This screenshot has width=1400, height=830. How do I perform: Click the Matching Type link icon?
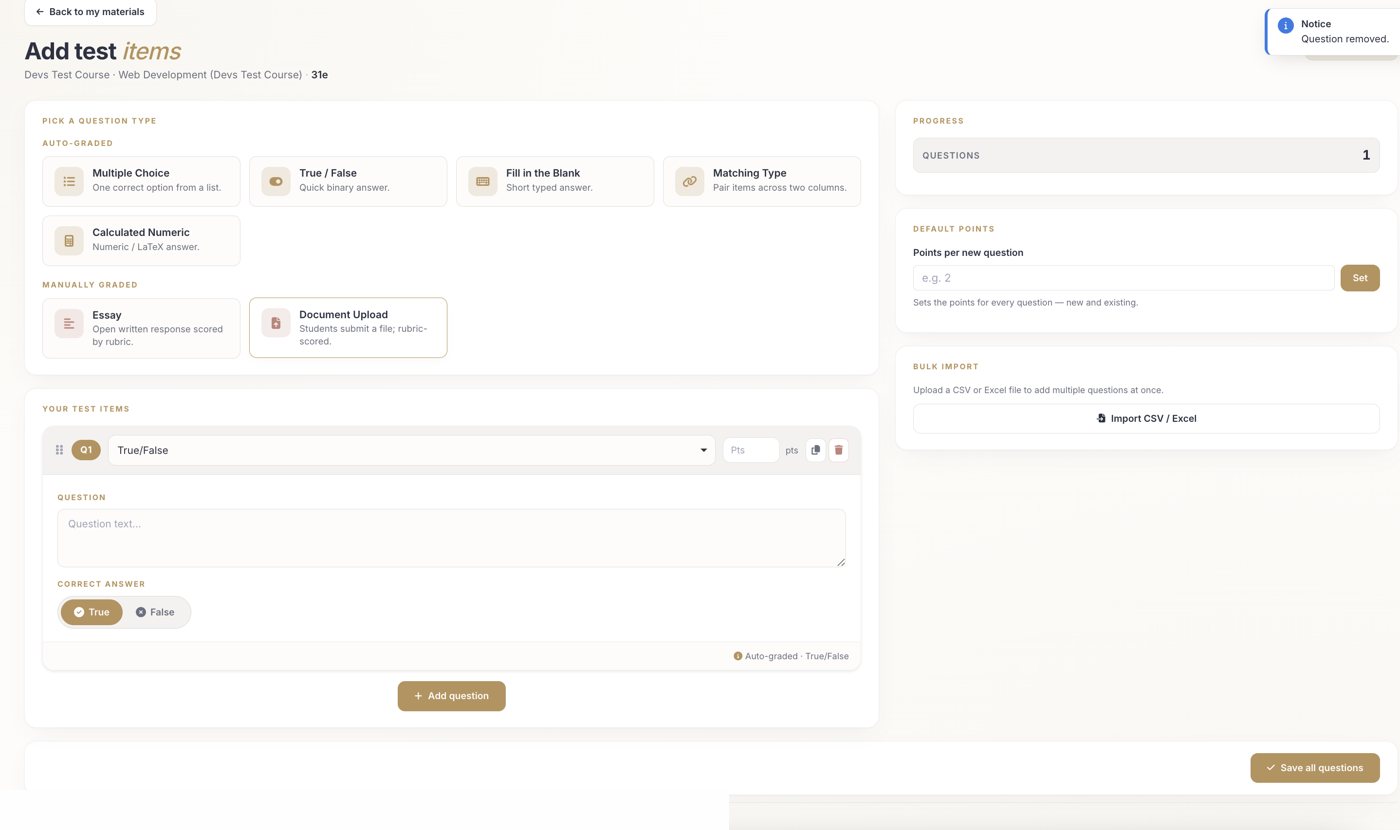coord(689,181)
